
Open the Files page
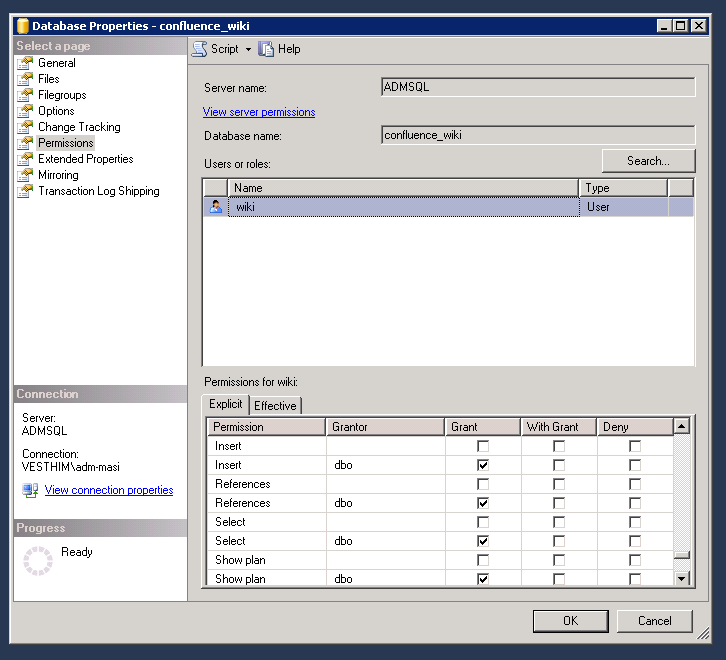click(x=49, y=79)
